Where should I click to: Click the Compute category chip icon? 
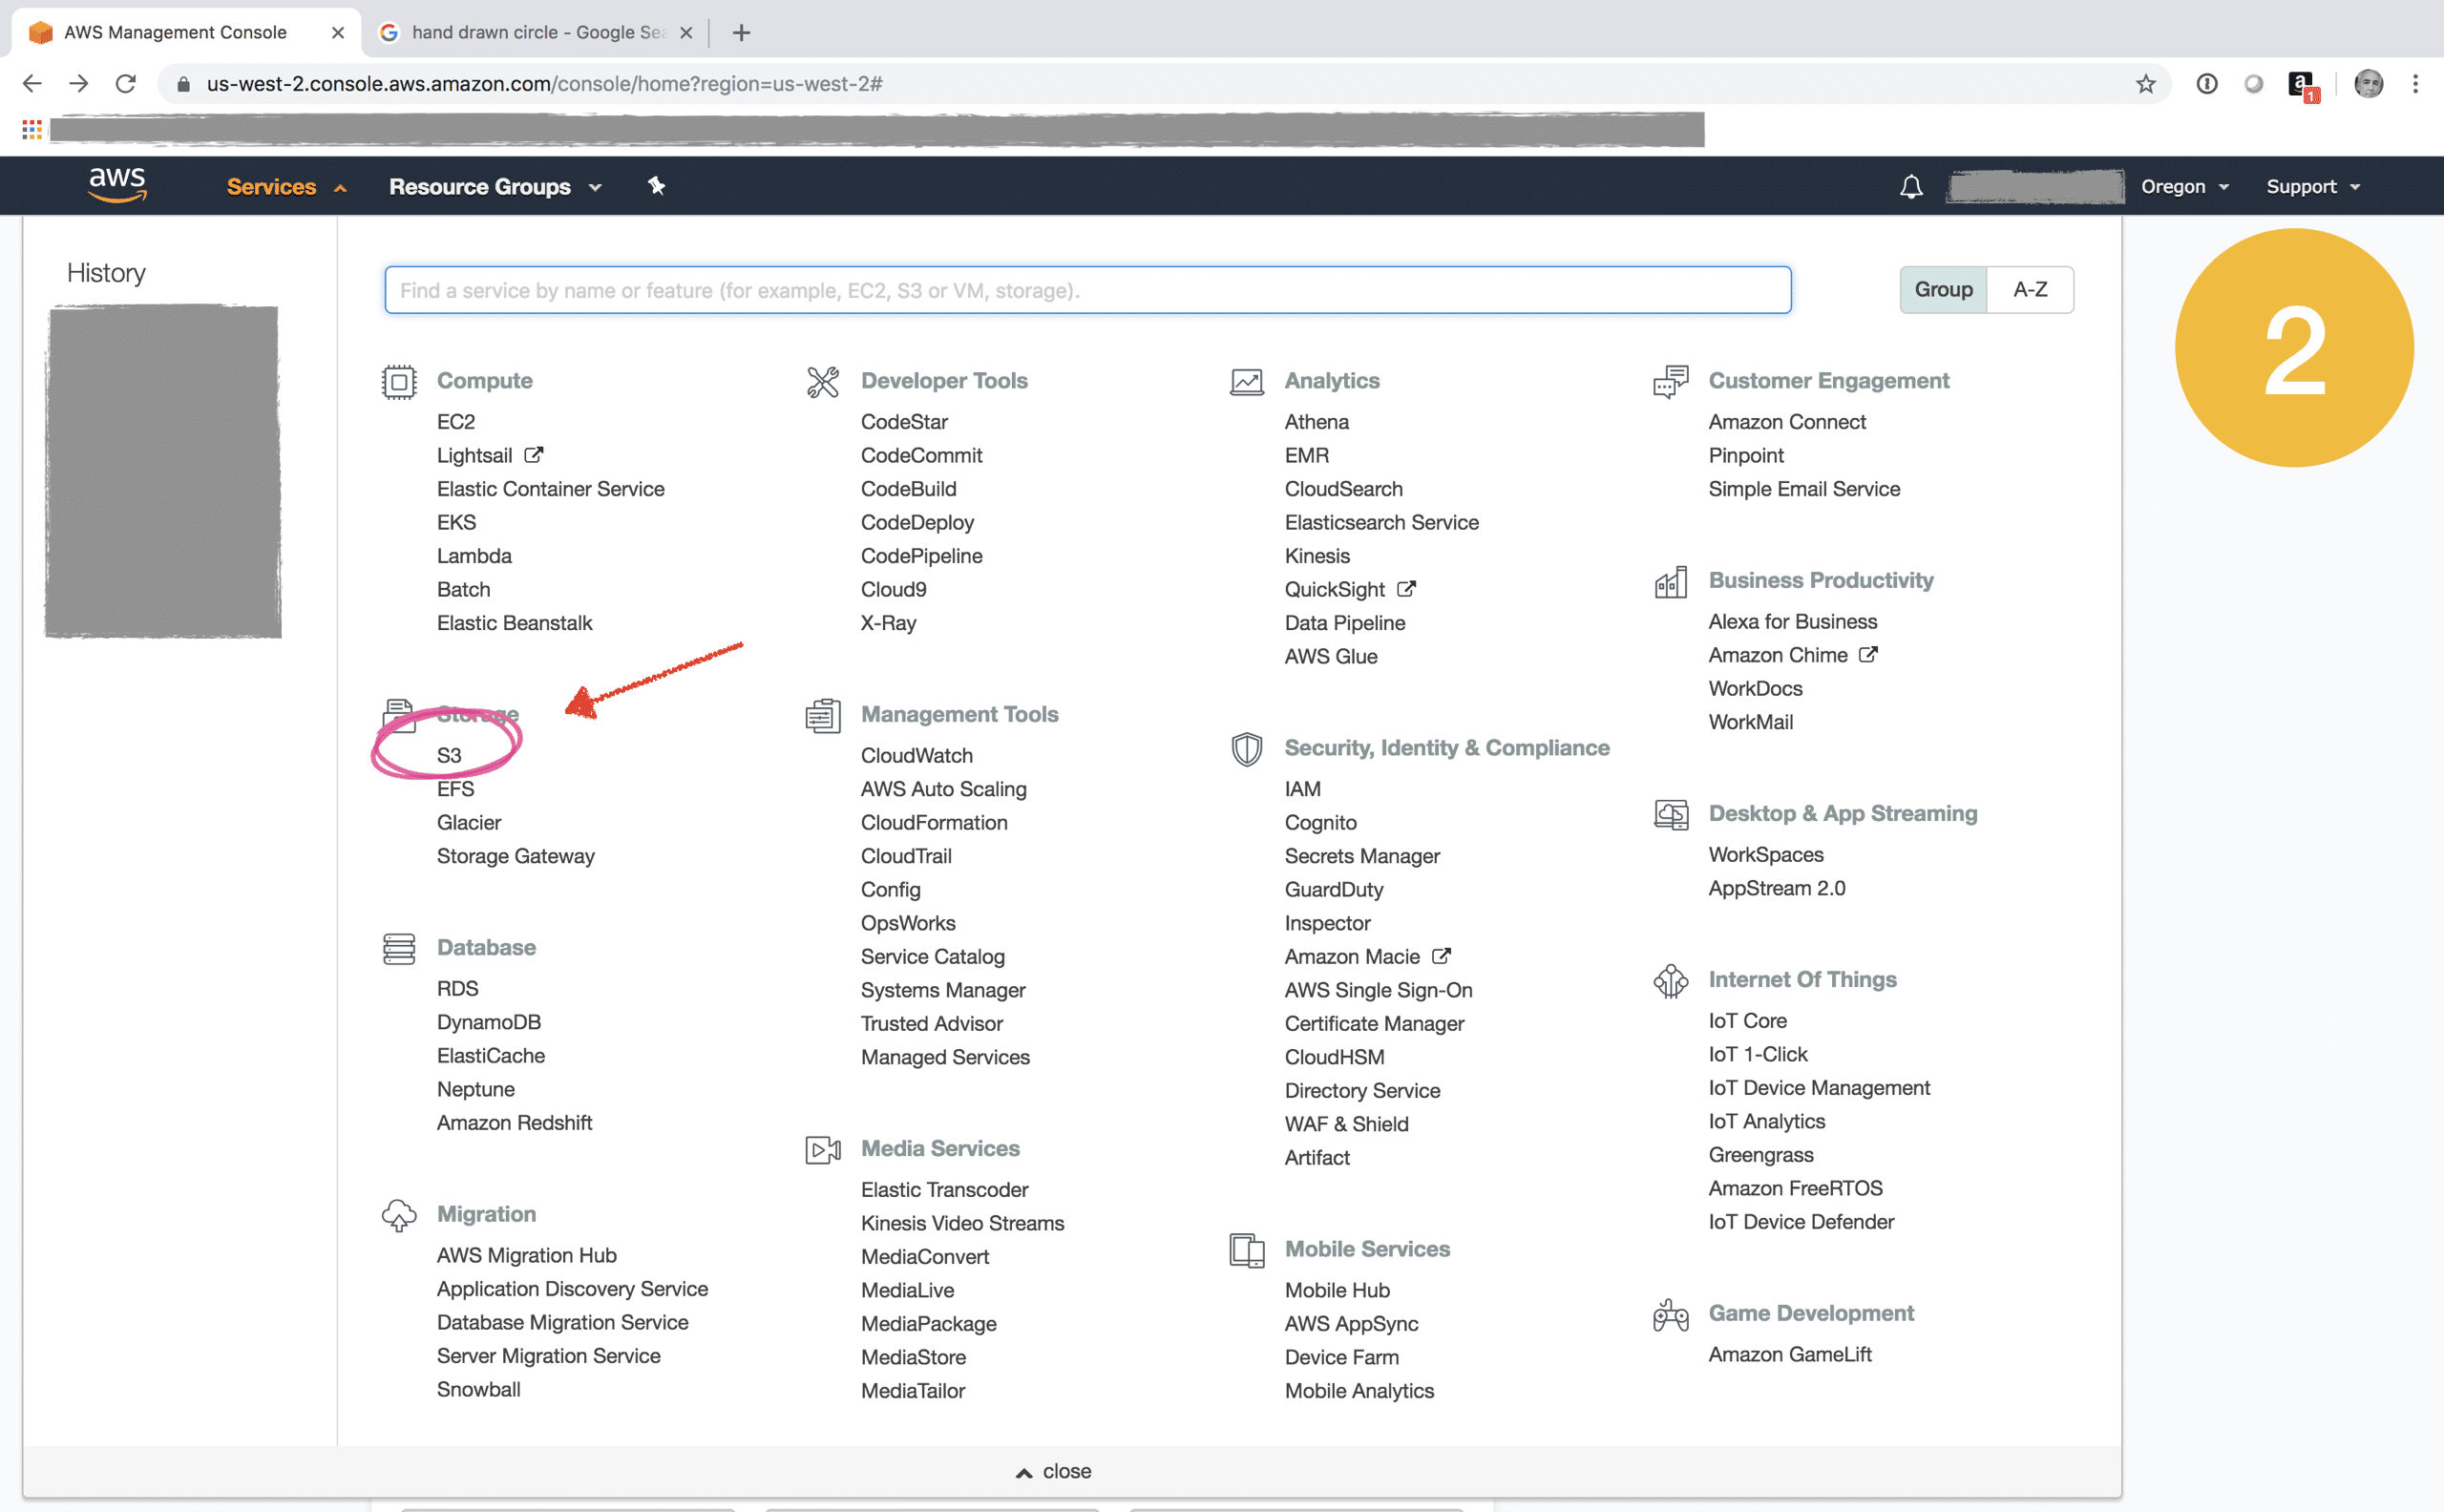coord(399,381)
